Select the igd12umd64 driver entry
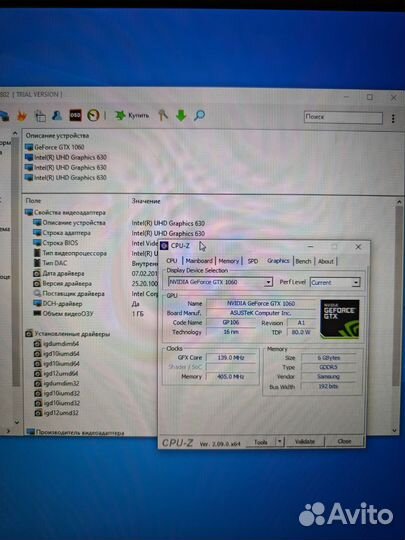 click(56, 373)
